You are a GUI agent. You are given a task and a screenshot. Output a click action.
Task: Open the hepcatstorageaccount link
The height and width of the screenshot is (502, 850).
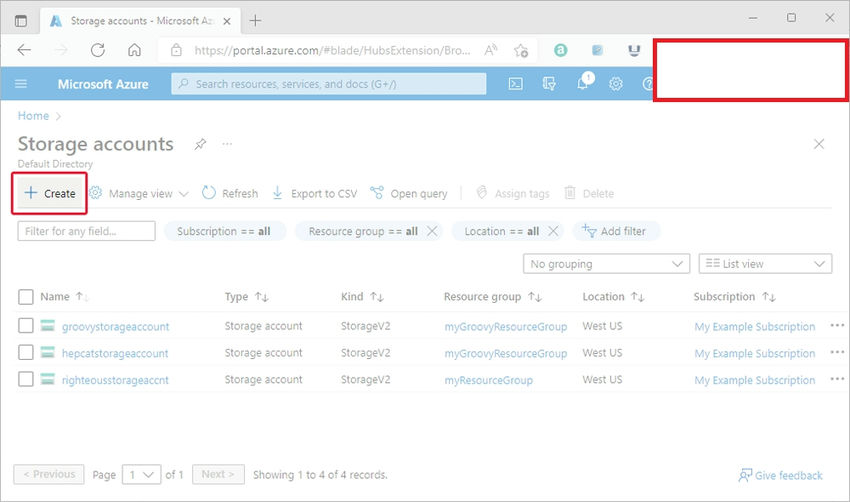(x=115, y=353)
